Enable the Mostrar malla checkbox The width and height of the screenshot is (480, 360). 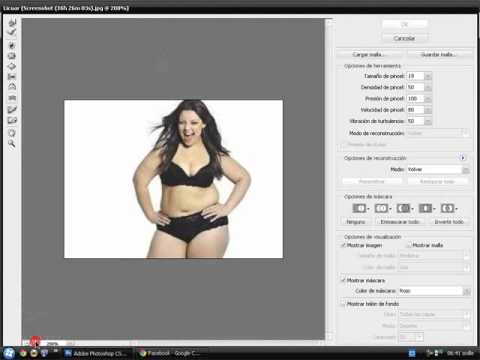coord(409,245)
